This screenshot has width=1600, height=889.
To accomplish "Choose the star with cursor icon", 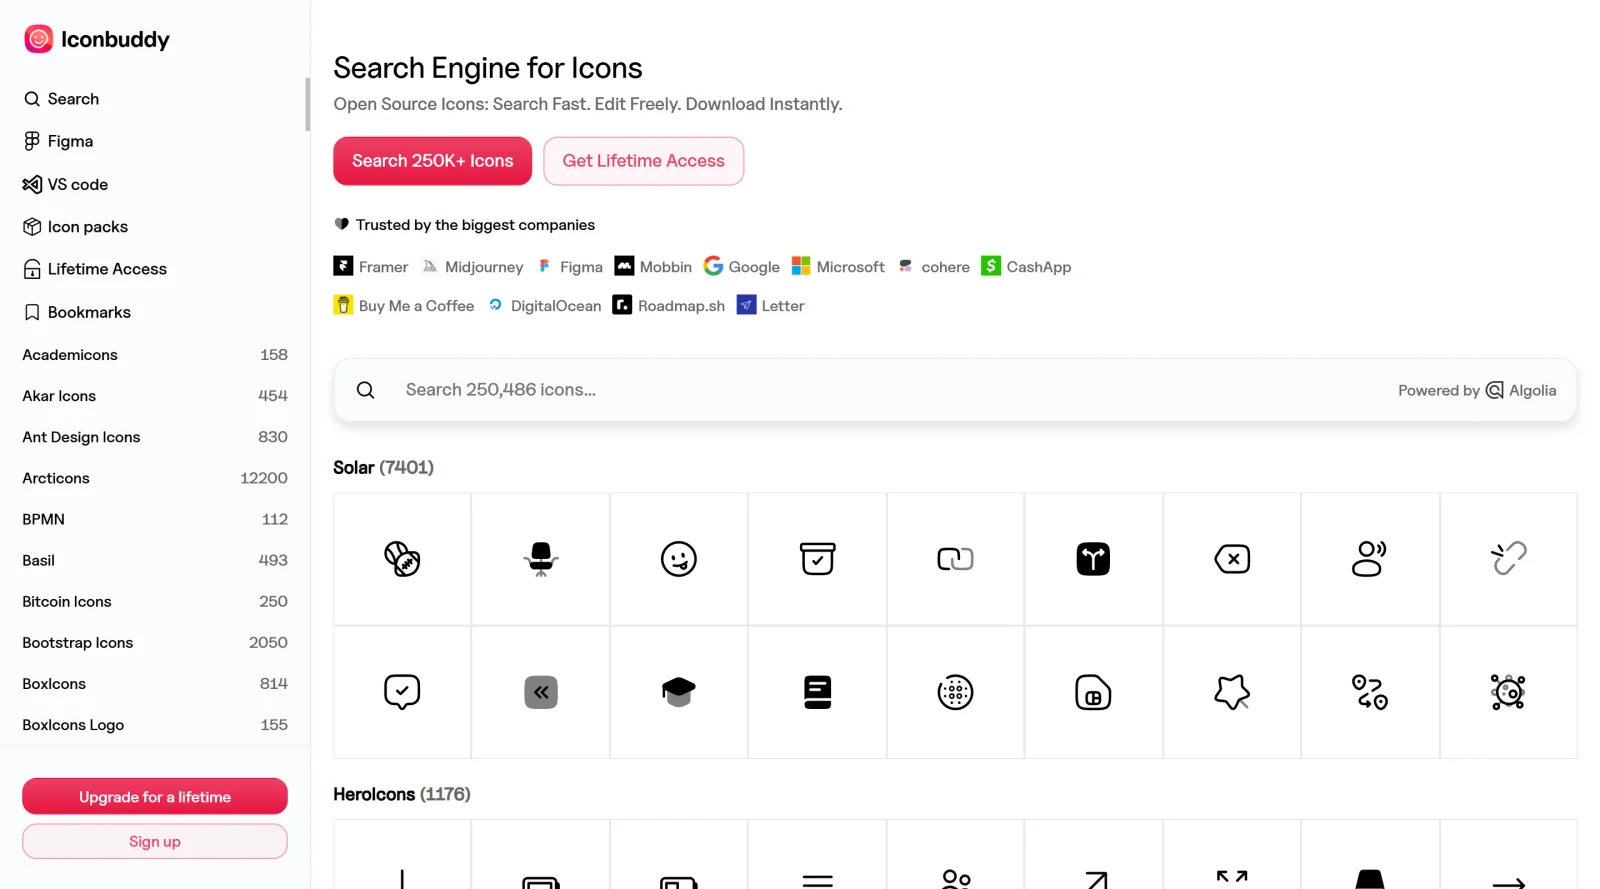I will coord(1232,692).
